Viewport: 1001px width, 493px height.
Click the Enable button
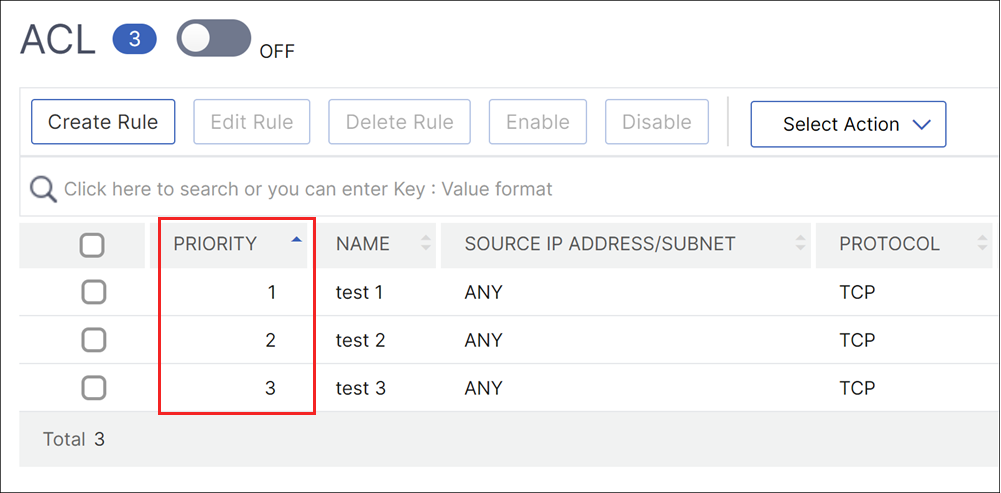click(x=538, y=121)
